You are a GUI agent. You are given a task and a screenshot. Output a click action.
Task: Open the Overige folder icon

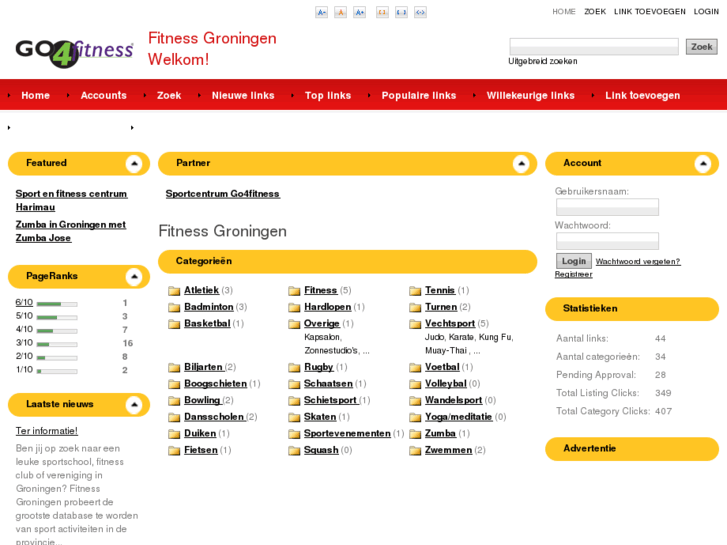click(x=294, y=324)
